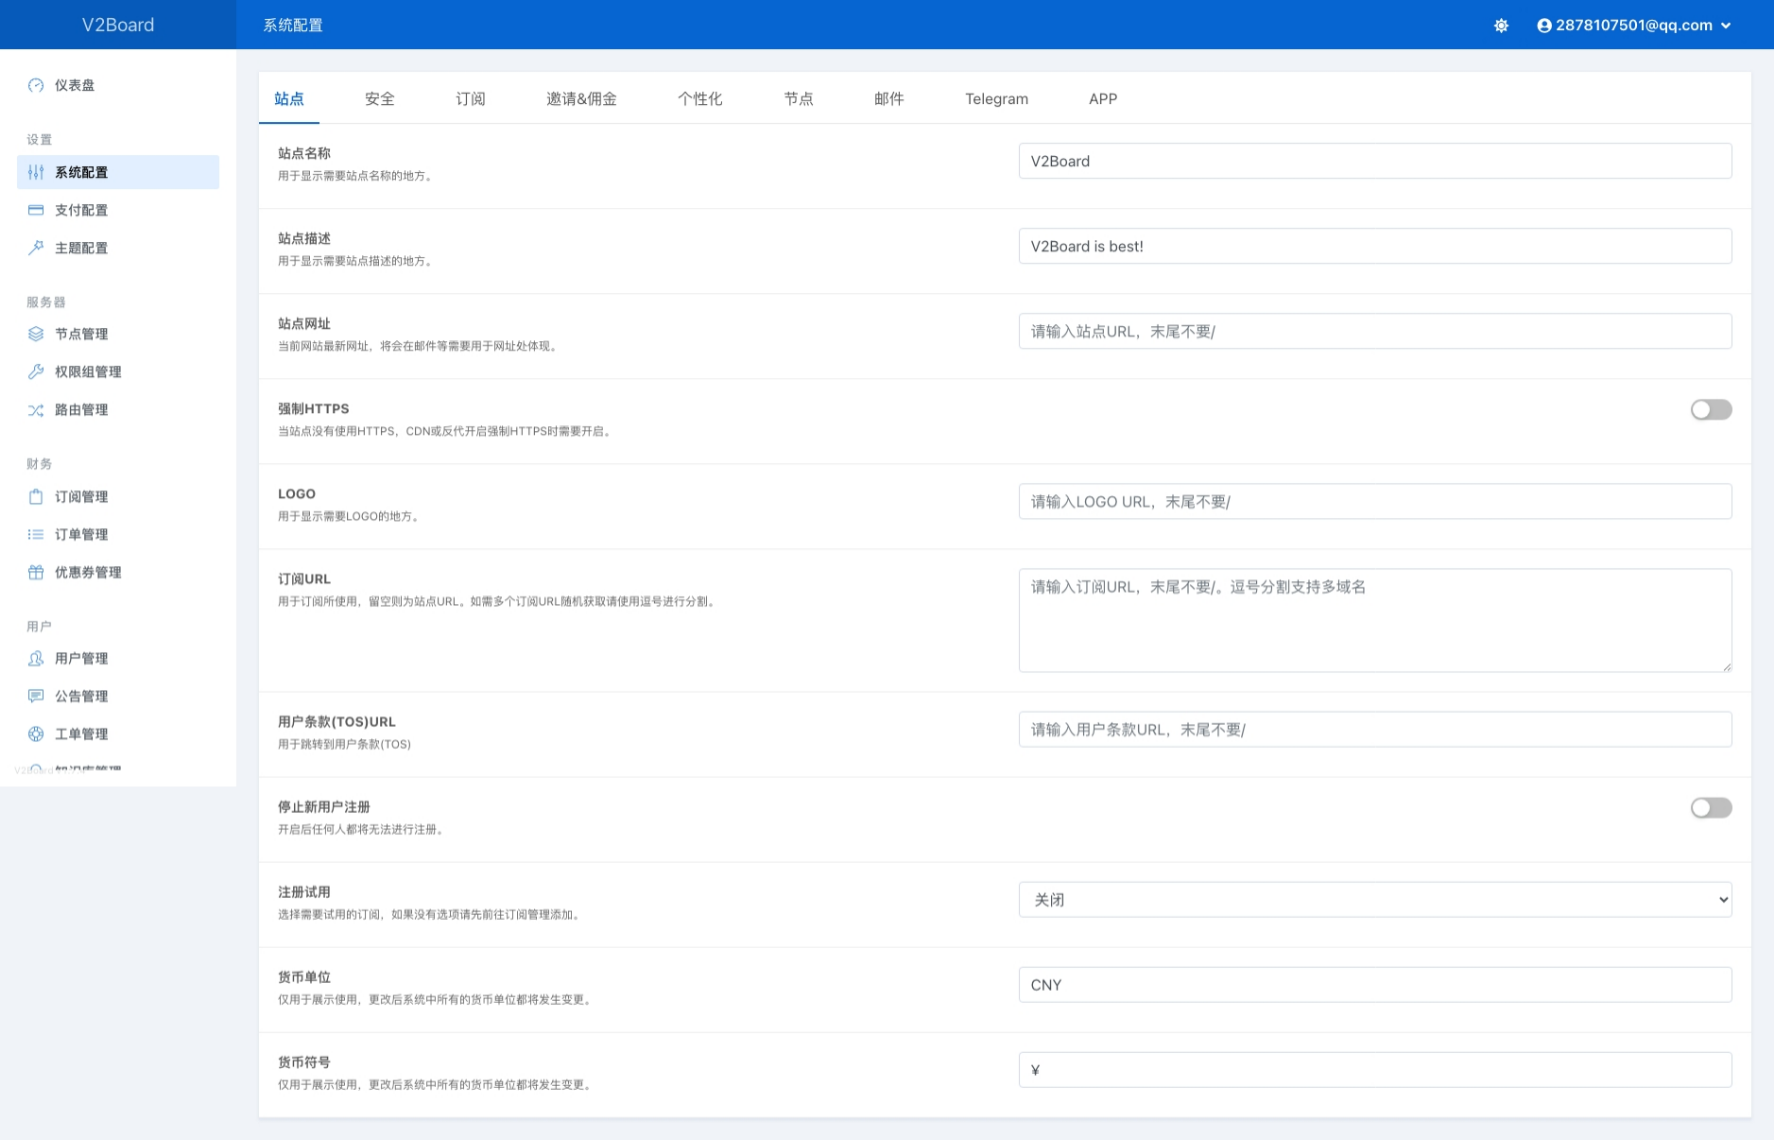Open the 邀请&佣金 tab

click(x=582, y=99)
